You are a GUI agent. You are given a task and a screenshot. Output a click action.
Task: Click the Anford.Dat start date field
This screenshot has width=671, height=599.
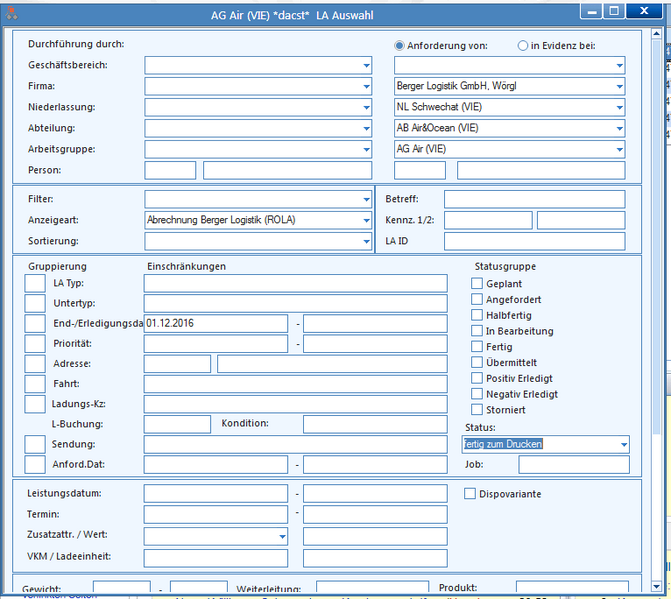pyautogui.click(x=216, y=465)
